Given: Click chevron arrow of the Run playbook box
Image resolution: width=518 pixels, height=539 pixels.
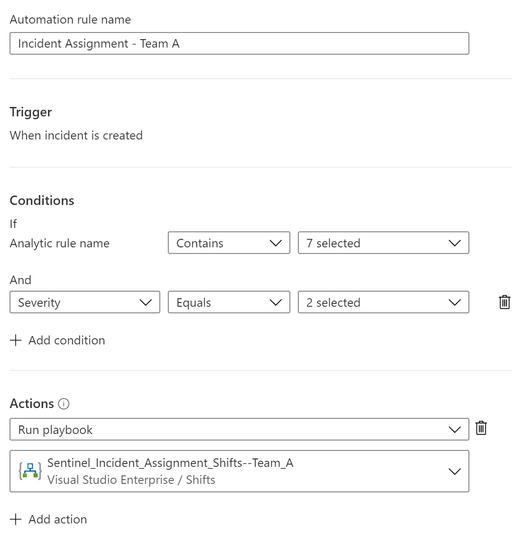Looking at the screenshot, I should 454,429.
